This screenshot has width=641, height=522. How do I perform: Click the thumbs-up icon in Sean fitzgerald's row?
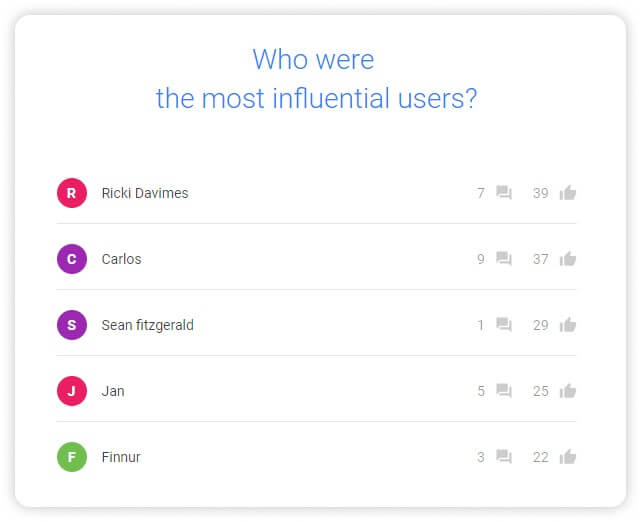pyautogui.click(x=568, y=325)
